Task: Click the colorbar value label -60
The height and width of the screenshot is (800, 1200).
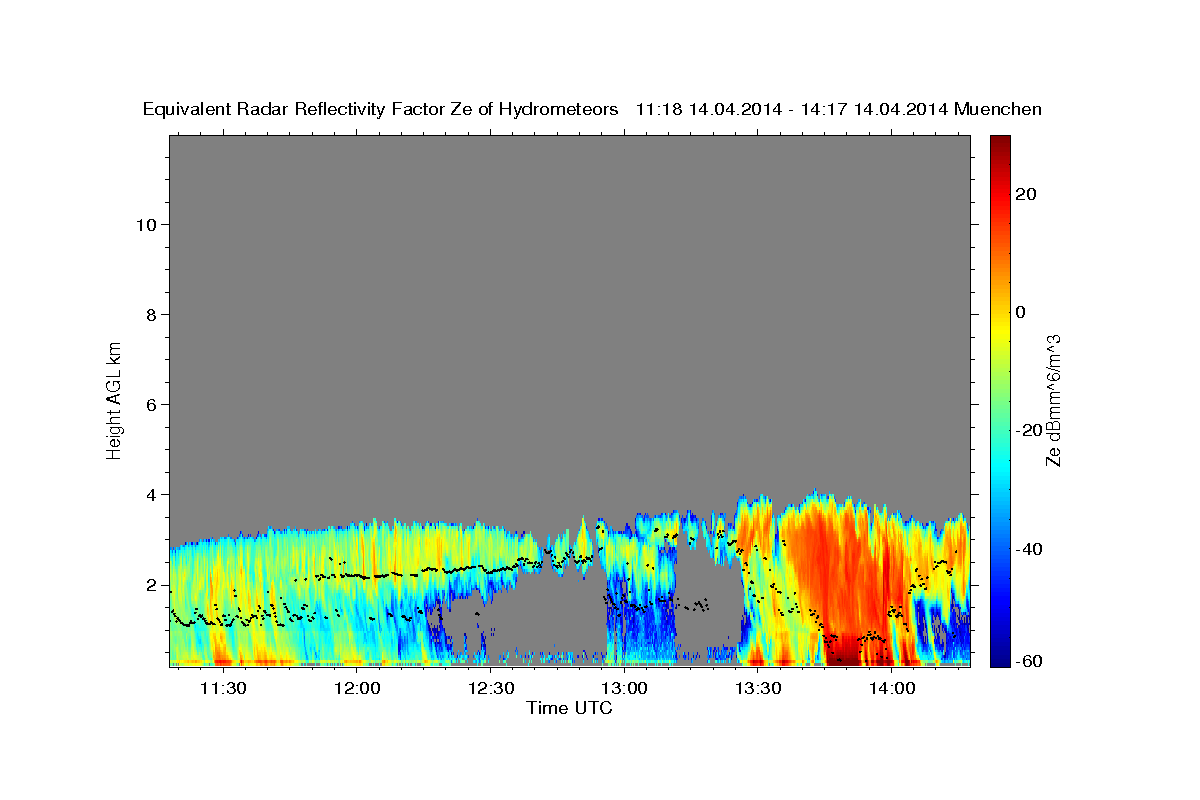Action: click(x=1028, y=661)
